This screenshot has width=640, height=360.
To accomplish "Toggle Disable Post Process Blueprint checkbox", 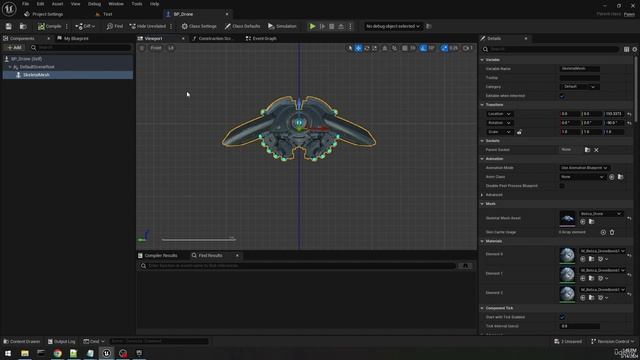I will (562, 186).
